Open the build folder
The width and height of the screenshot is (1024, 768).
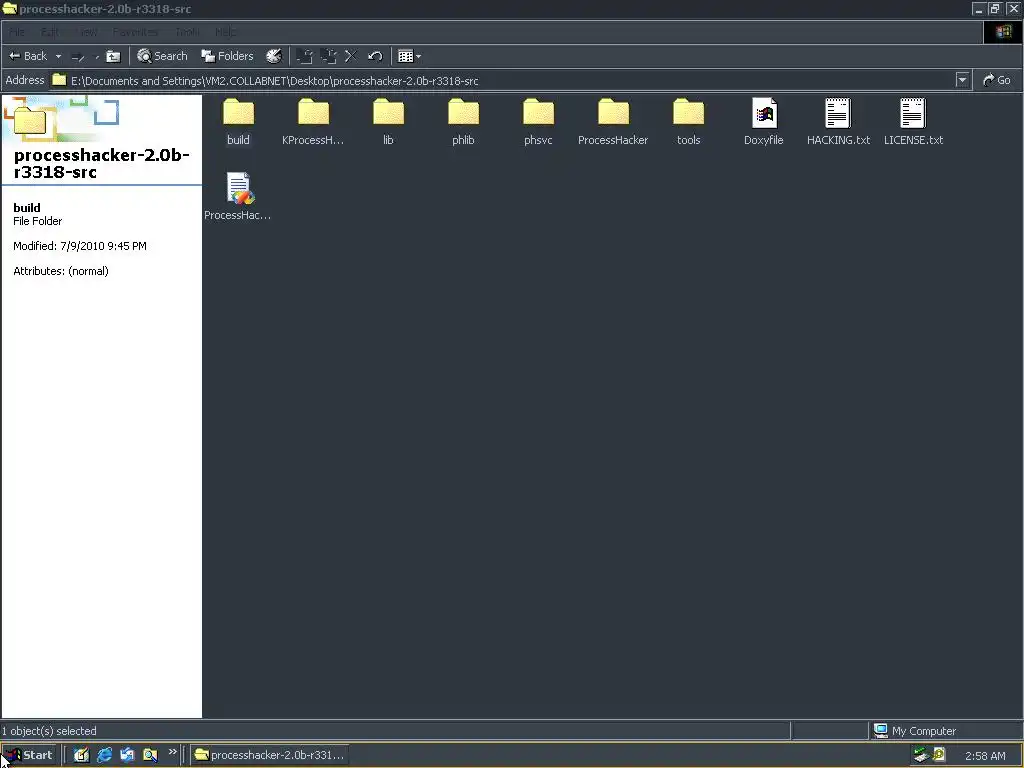238,121
